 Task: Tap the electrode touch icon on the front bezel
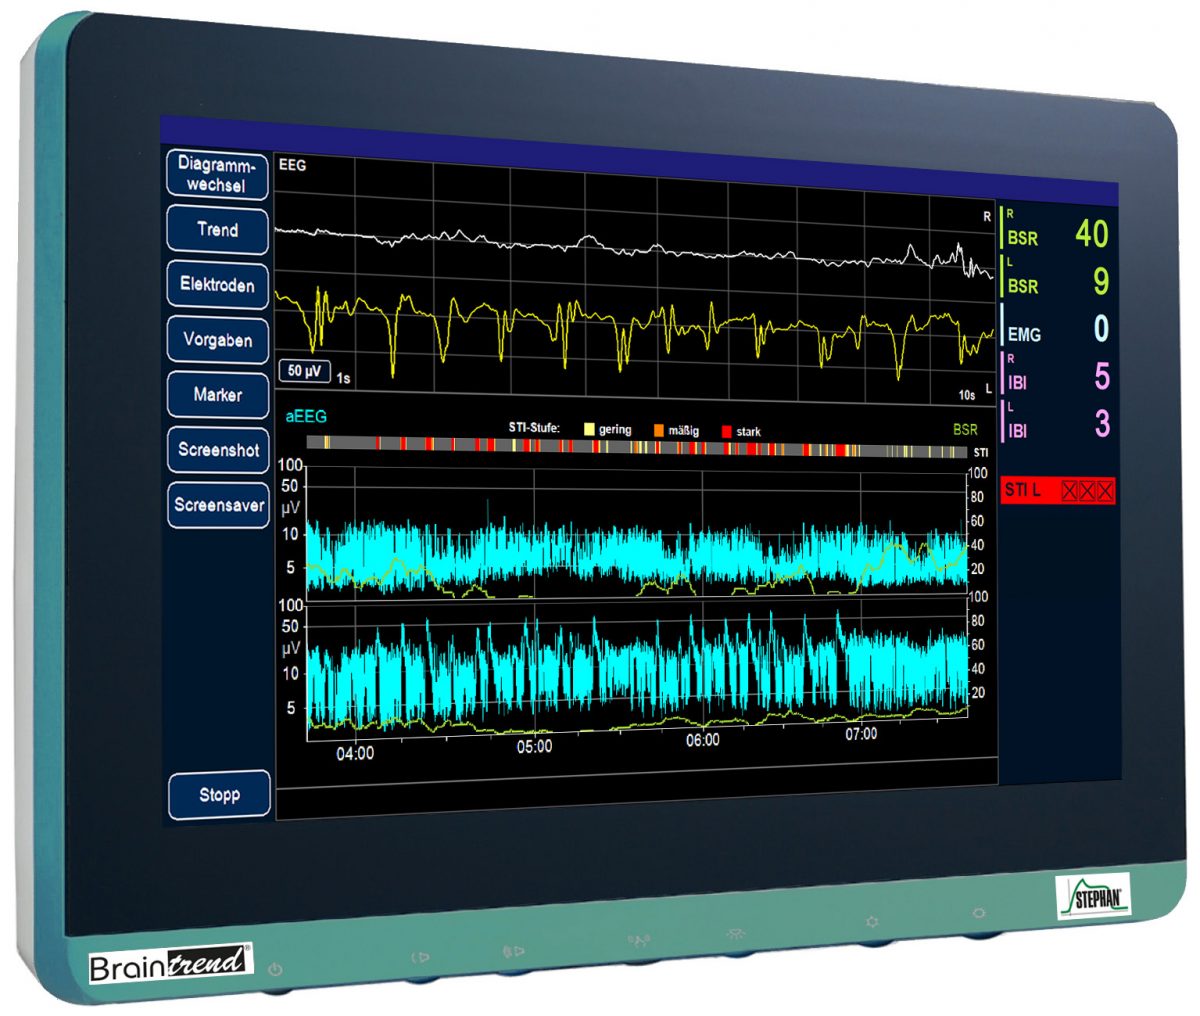(x=638, y=939)
